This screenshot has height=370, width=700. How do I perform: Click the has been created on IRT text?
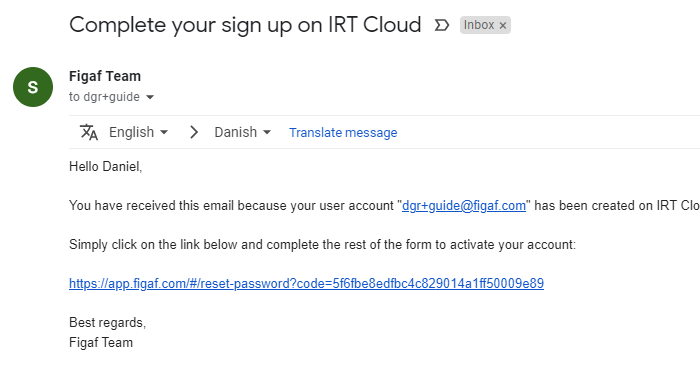[617, 206]
